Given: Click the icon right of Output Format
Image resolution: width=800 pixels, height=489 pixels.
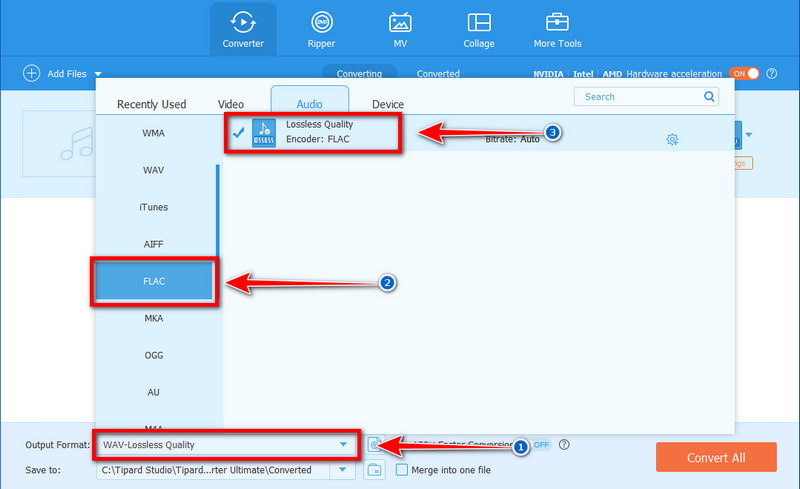Looking at the screenshot, I should click(374, 445).
